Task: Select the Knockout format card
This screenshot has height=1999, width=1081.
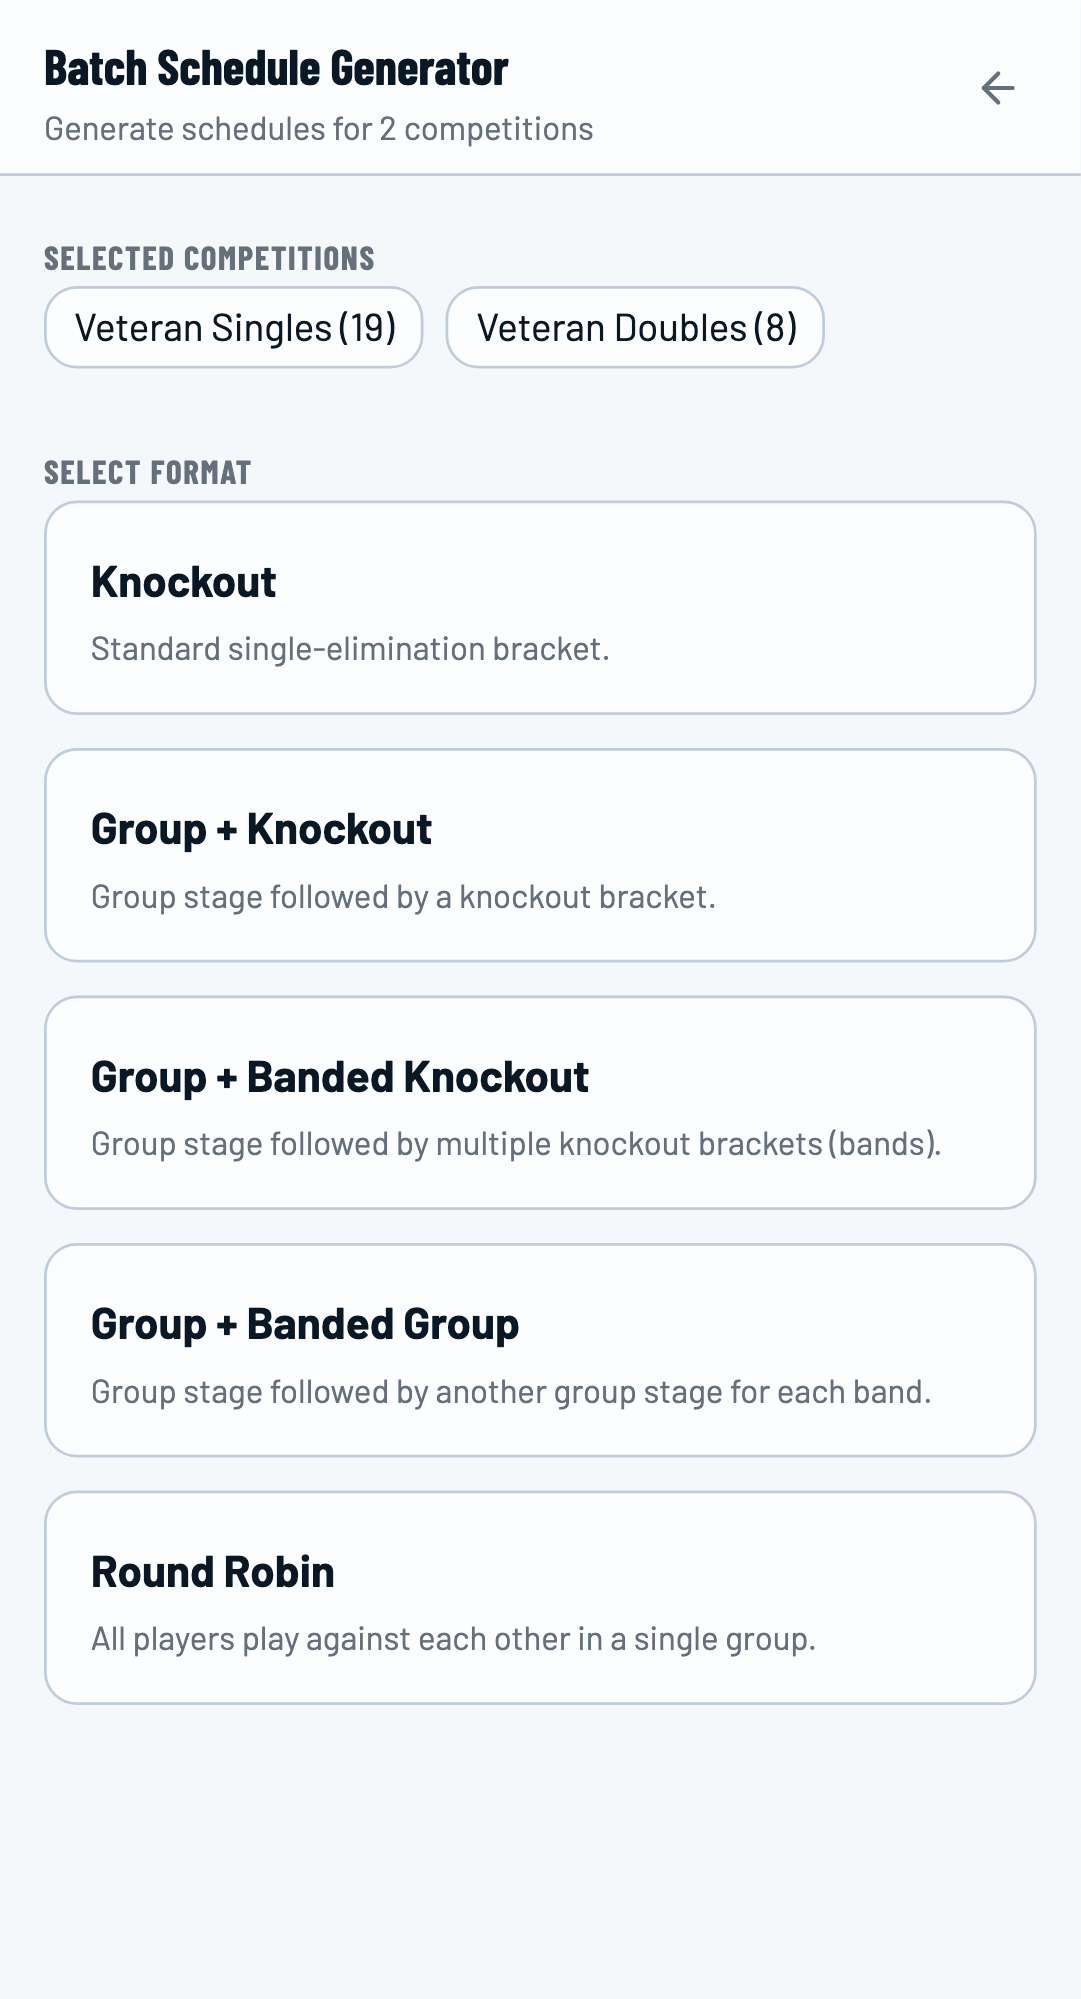Action: click(x=540, y=607)
